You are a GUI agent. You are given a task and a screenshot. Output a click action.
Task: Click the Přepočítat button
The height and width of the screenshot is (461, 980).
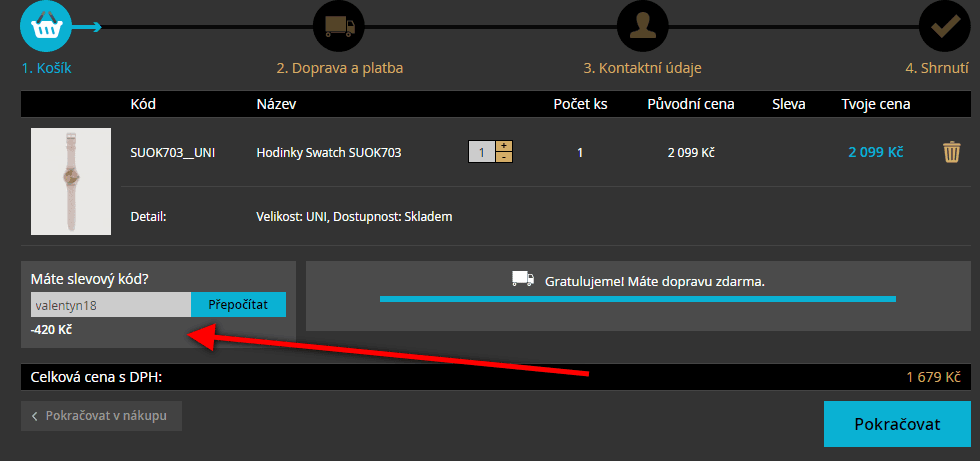tap(238, 304)
